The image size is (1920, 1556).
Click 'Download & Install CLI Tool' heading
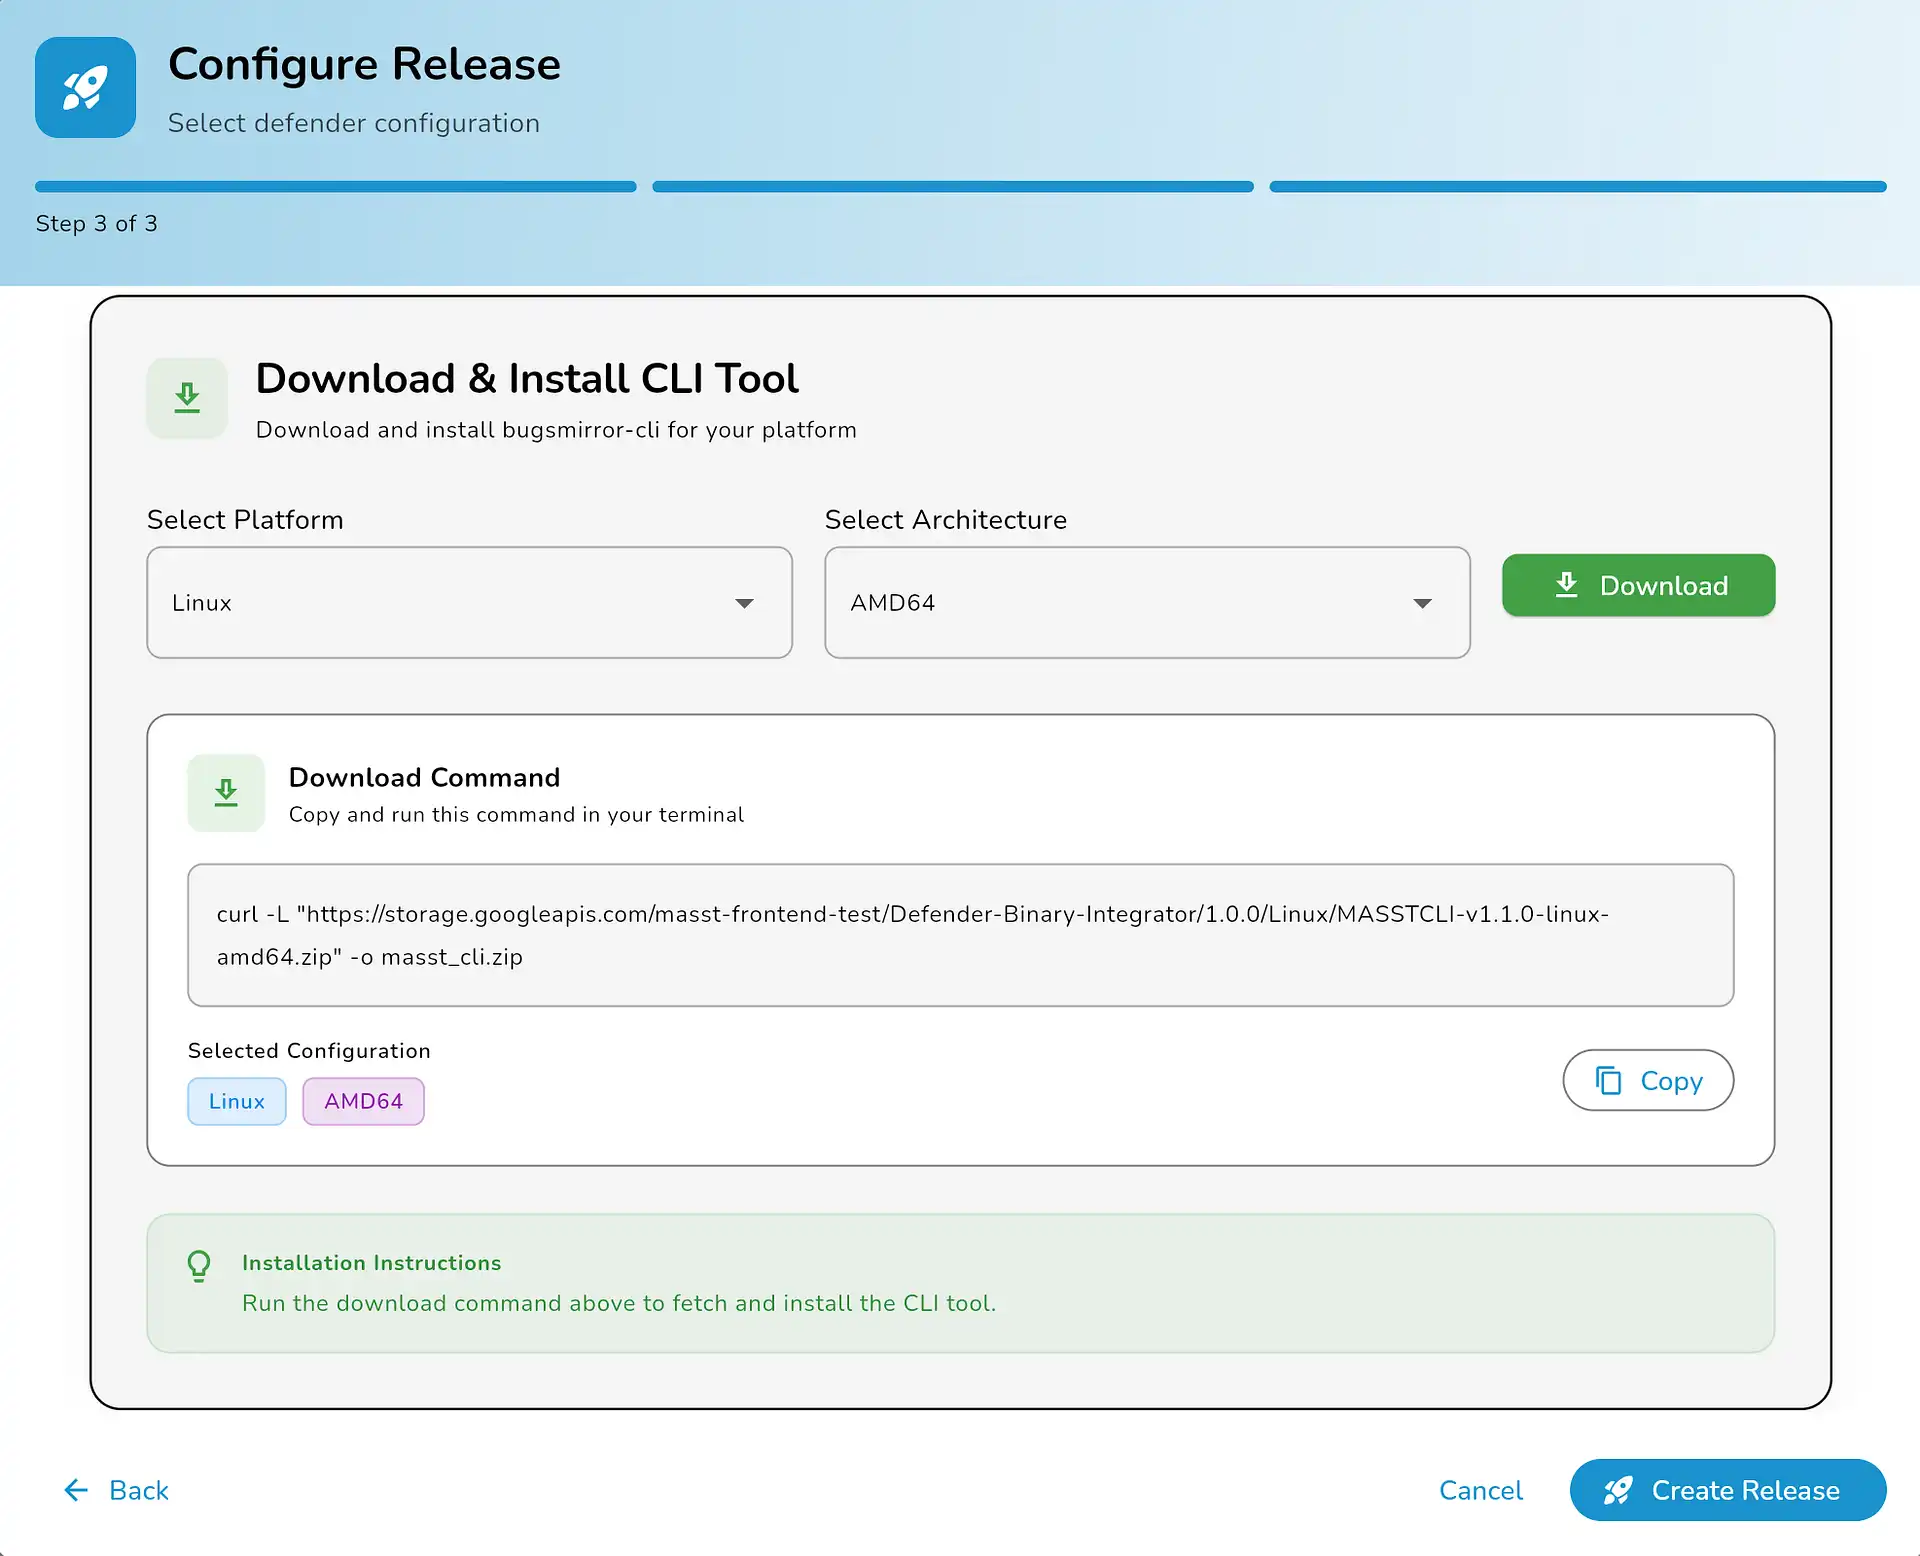527,379
